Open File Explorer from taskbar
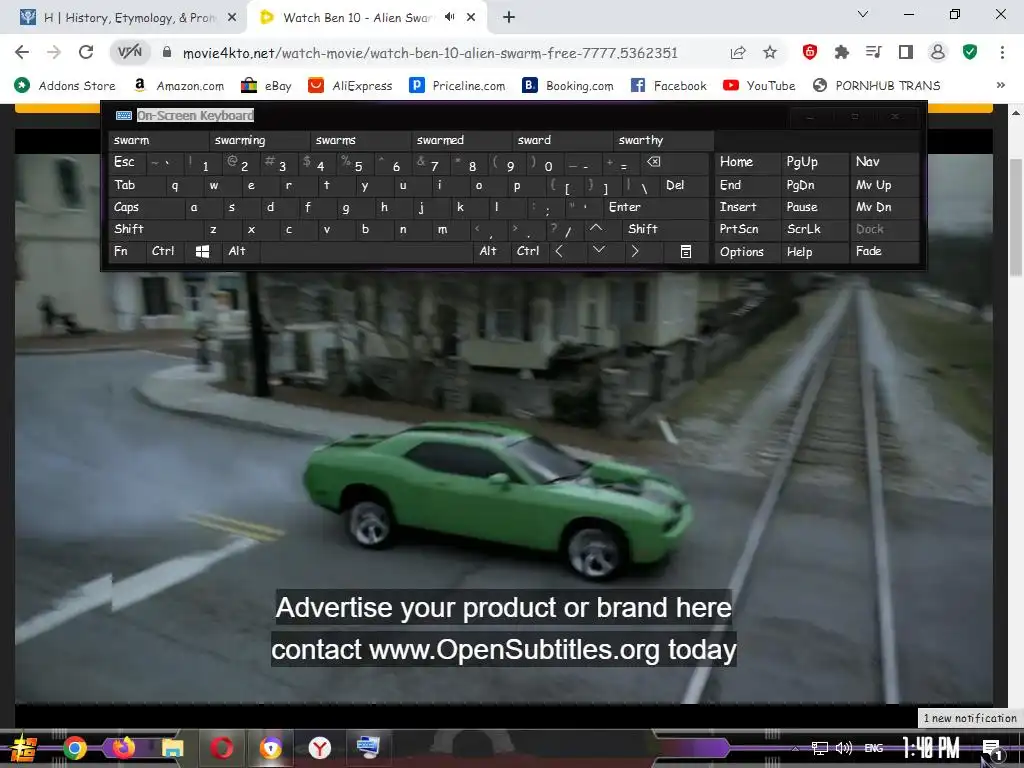1024x768 pixels. [x=172, y=748]
